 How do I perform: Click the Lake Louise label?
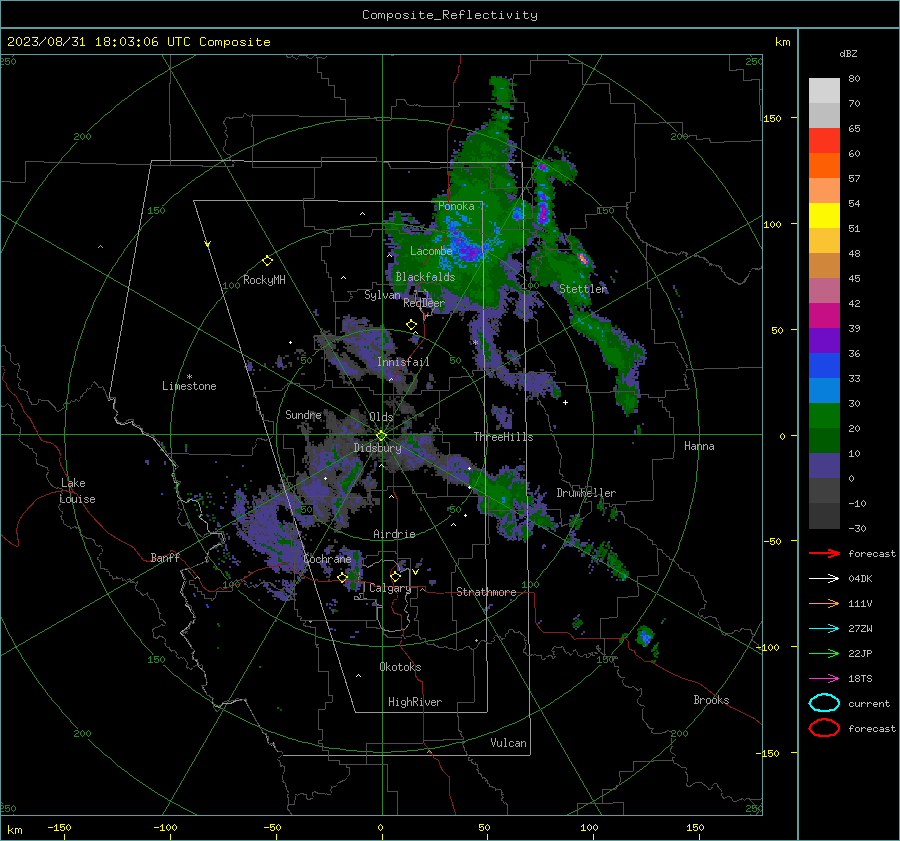78,491
